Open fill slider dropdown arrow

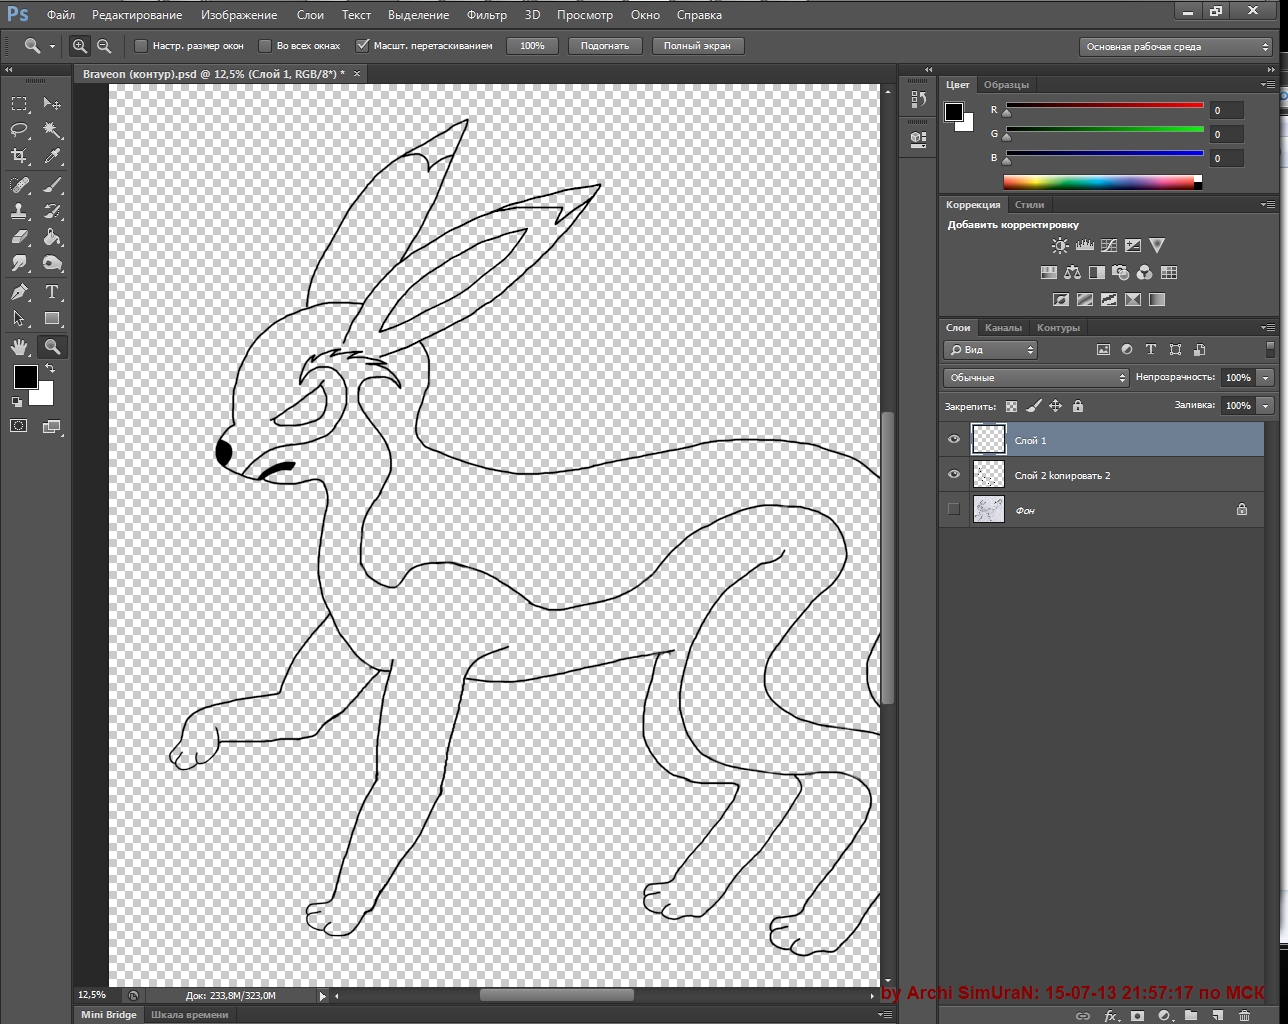click(1265, 406)
